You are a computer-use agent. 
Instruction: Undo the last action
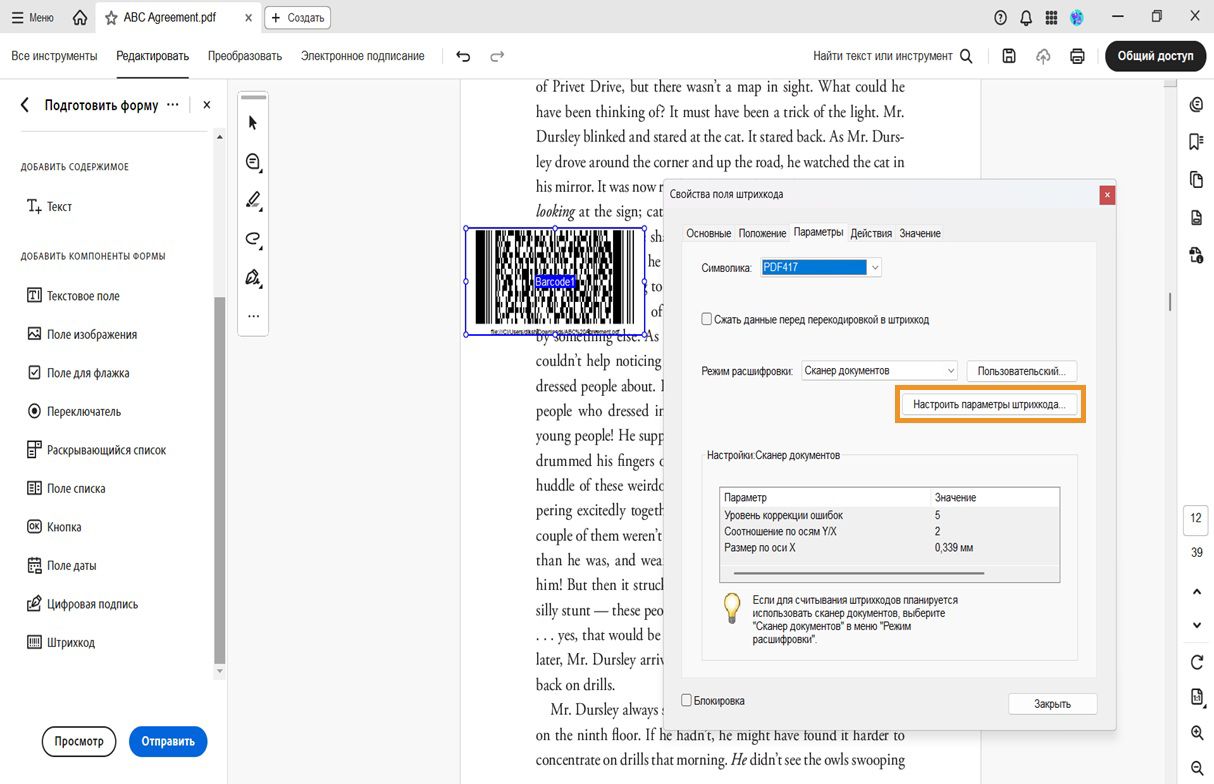[463, 56]
